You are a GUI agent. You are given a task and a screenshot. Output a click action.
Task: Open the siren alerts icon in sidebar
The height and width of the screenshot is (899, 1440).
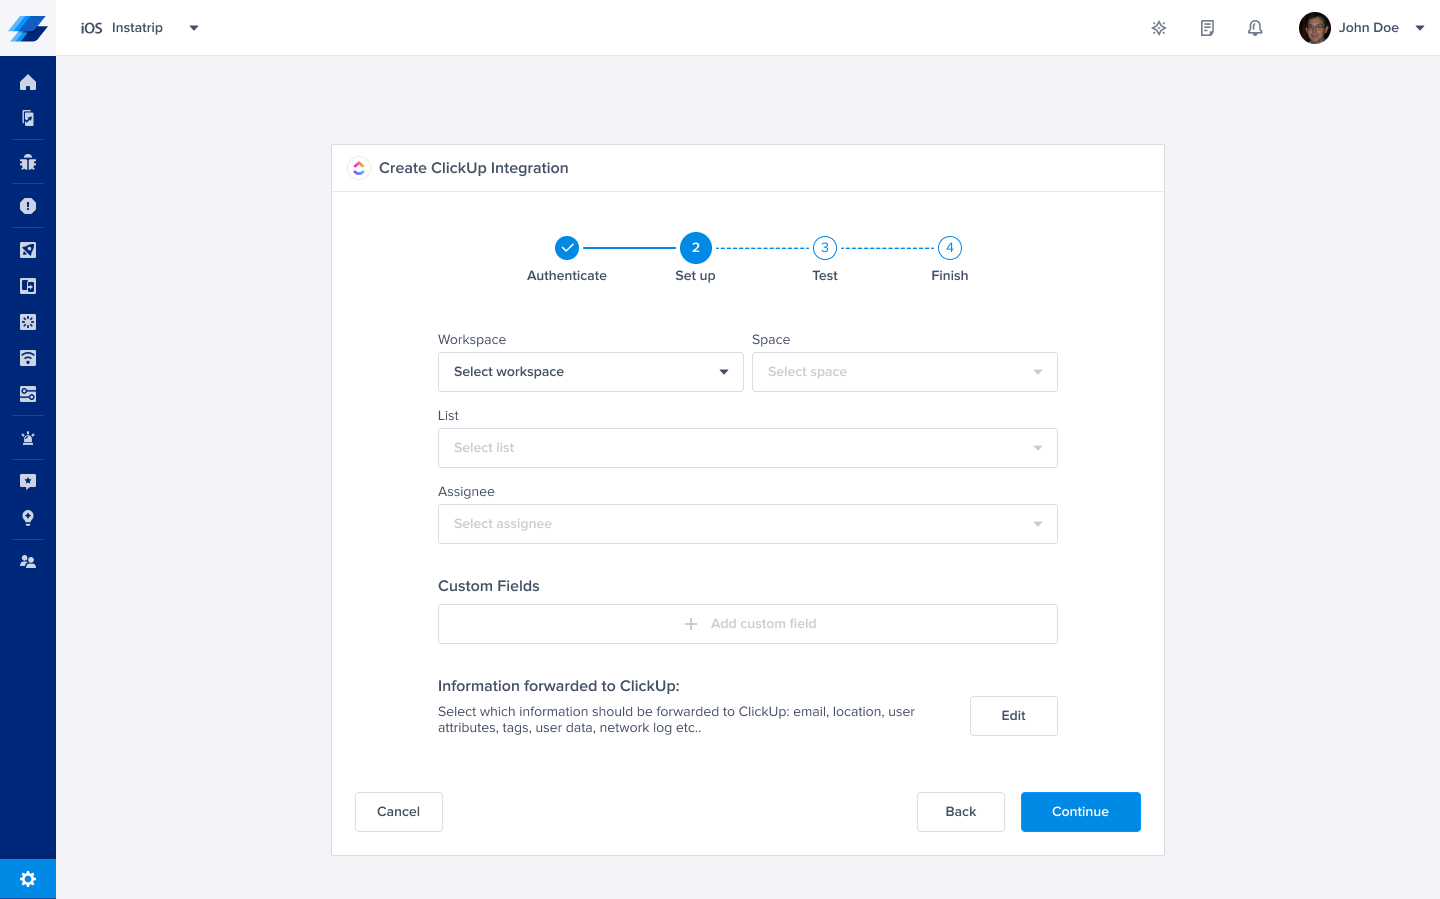[x=28, y=438]
